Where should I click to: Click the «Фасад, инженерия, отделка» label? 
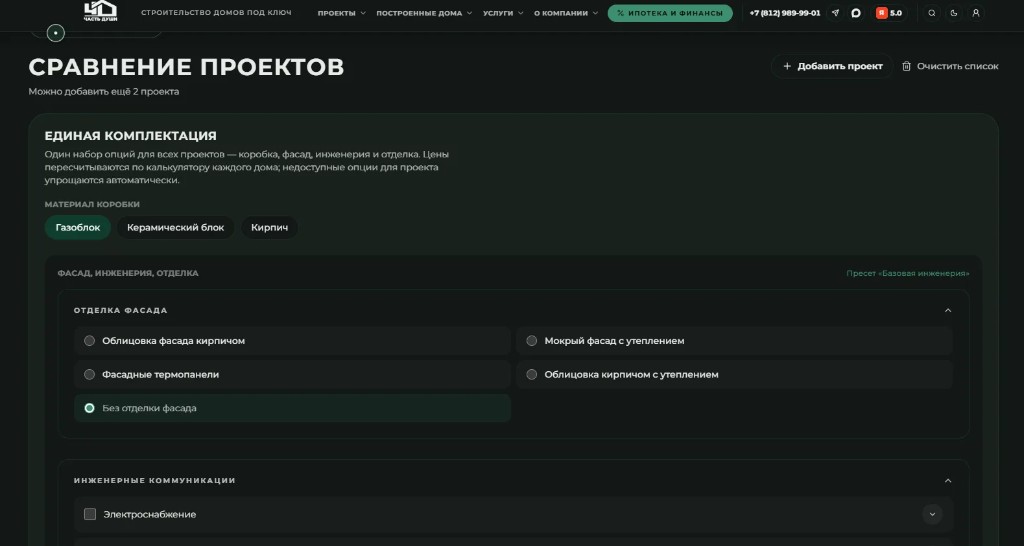click(x=128, y=273)
